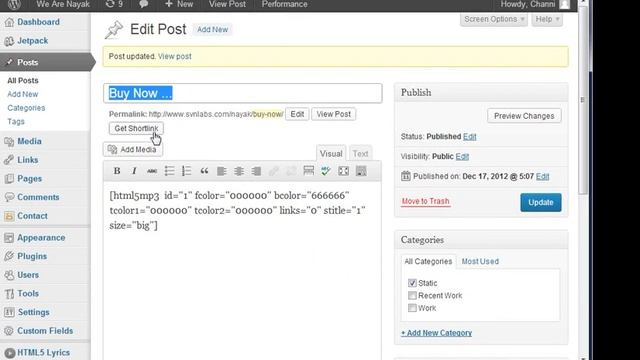Check the Work category checkbox
Image resolution: width=640 pixels, height=360 pixels.
(412, 308)
